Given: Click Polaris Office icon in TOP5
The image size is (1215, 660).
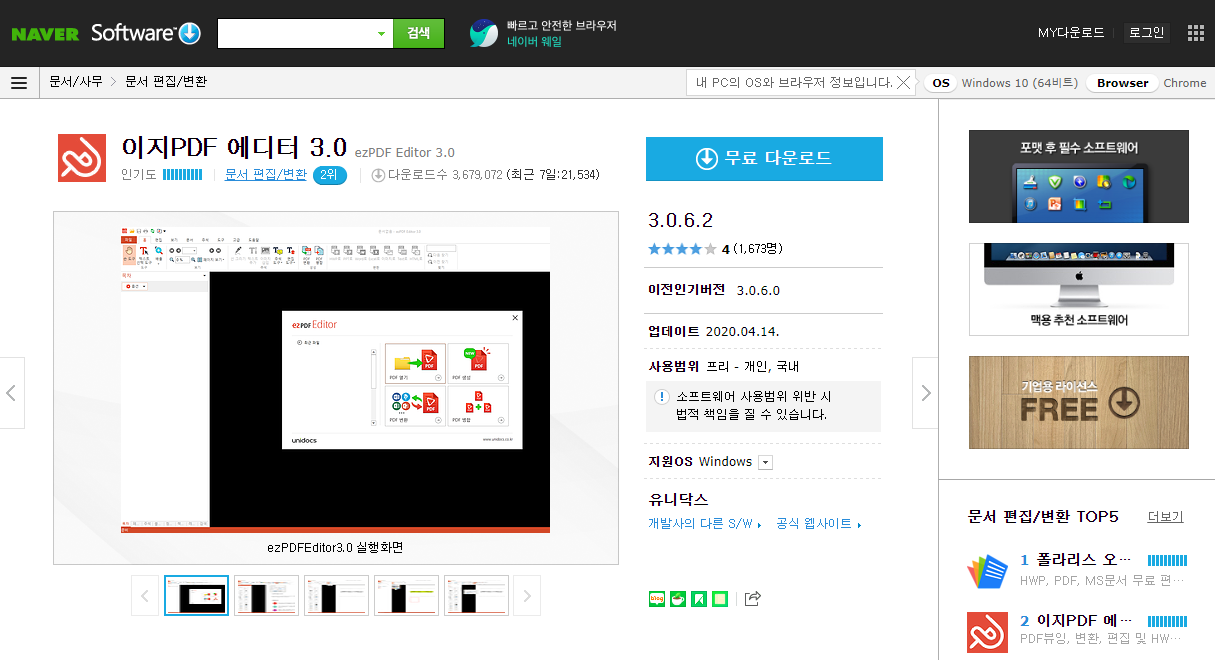Looking at the screenshot, I should click(988, 570).
